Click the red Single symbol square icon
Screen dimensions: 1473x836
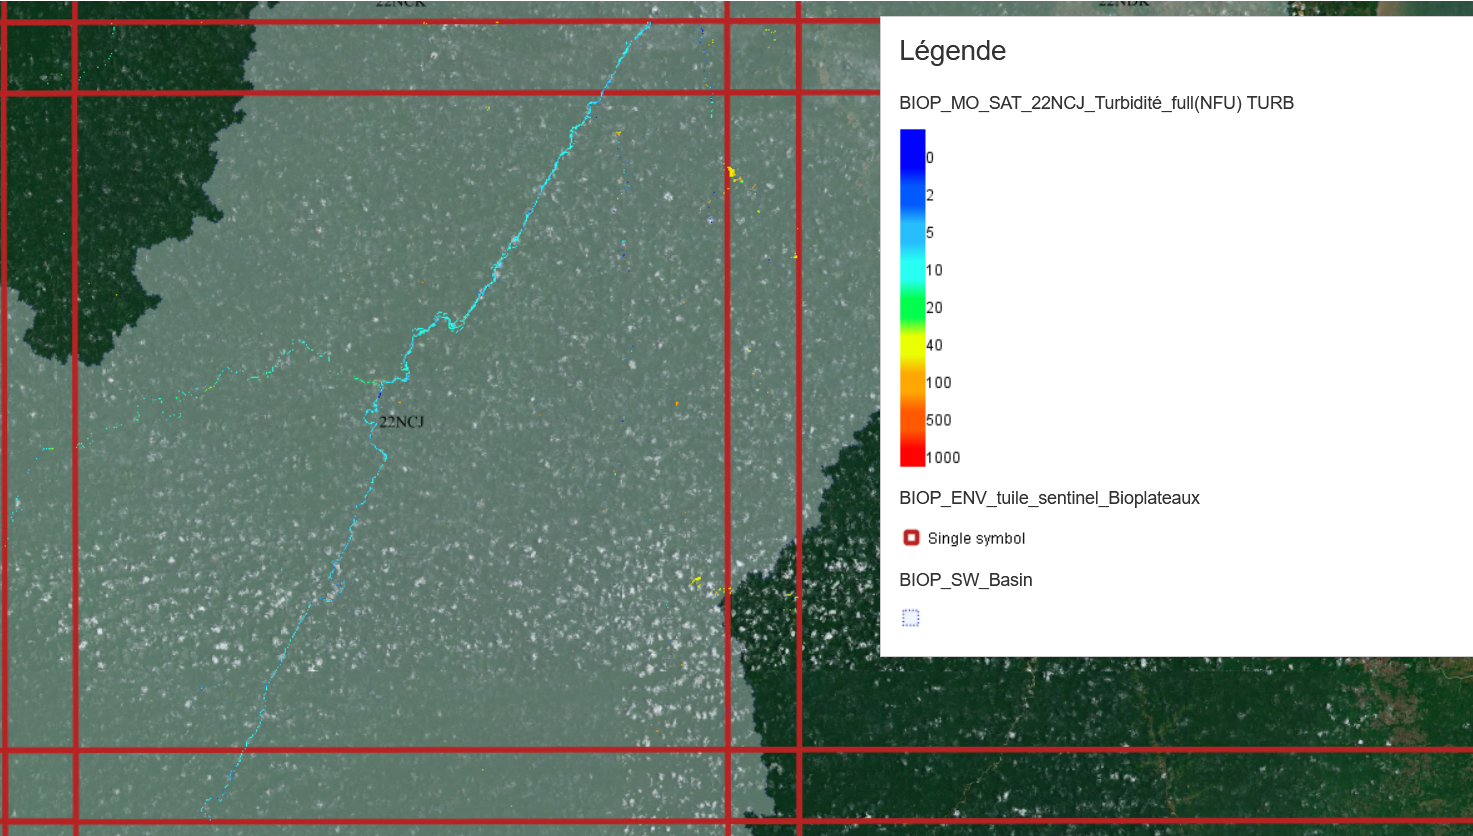click(x=911, y=538)
